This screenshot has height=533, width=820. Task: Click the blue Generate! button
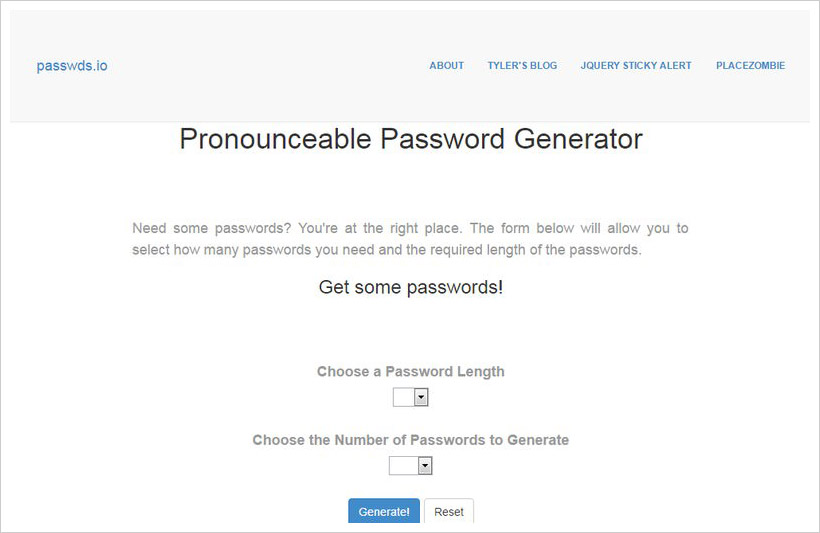[384, 511]
